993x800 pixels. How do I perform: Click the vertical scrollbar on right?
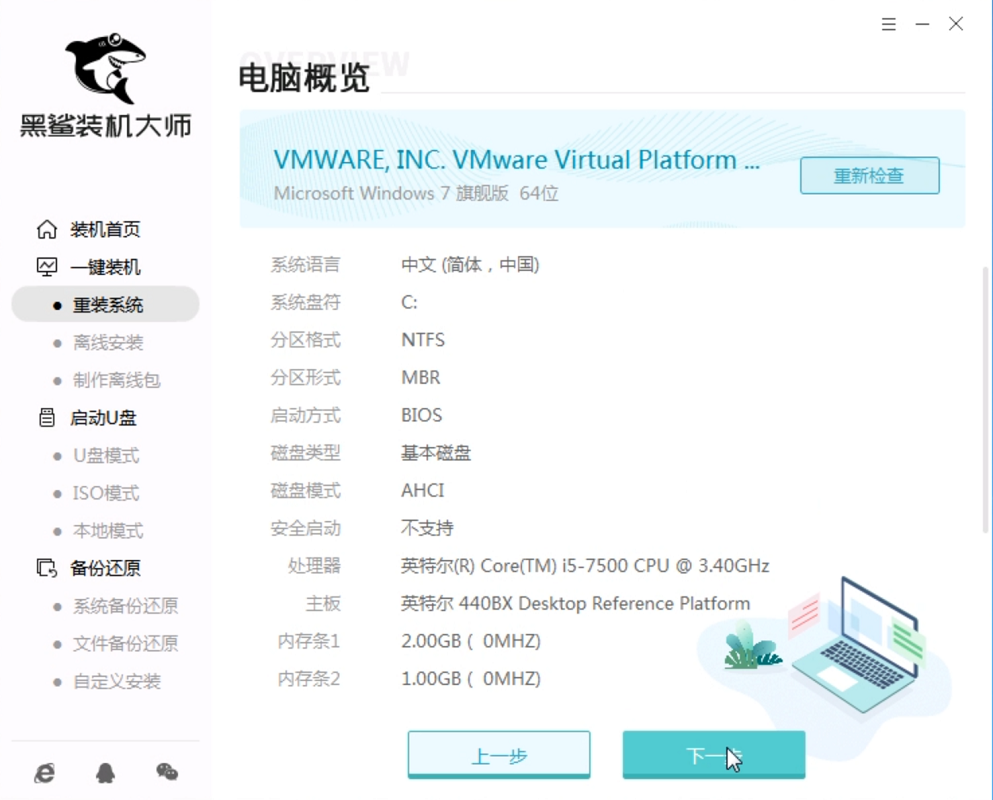(985, 399)
